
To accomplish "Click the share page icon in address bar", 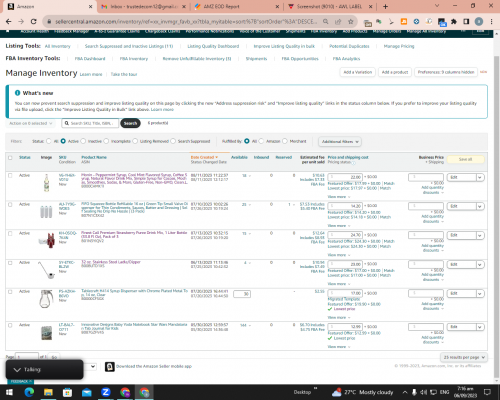I will coord(338,21).
